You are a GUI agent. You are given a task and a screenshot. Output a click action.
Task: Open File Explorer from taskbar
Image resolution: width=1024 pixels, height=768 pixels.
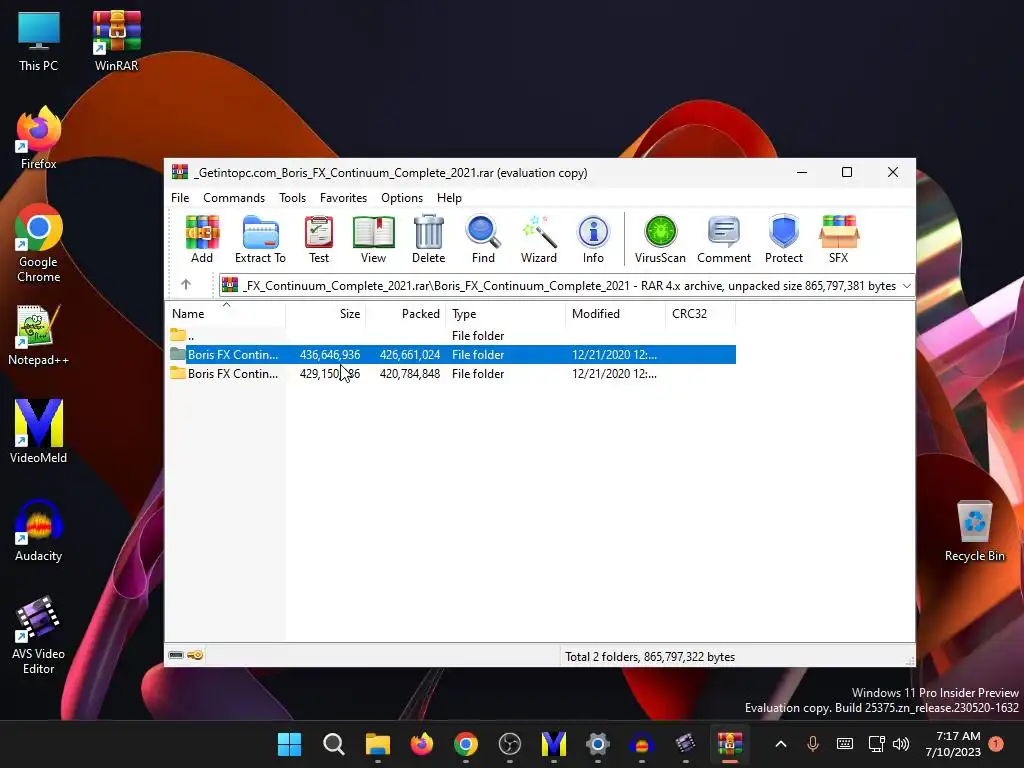click(377, 744)
